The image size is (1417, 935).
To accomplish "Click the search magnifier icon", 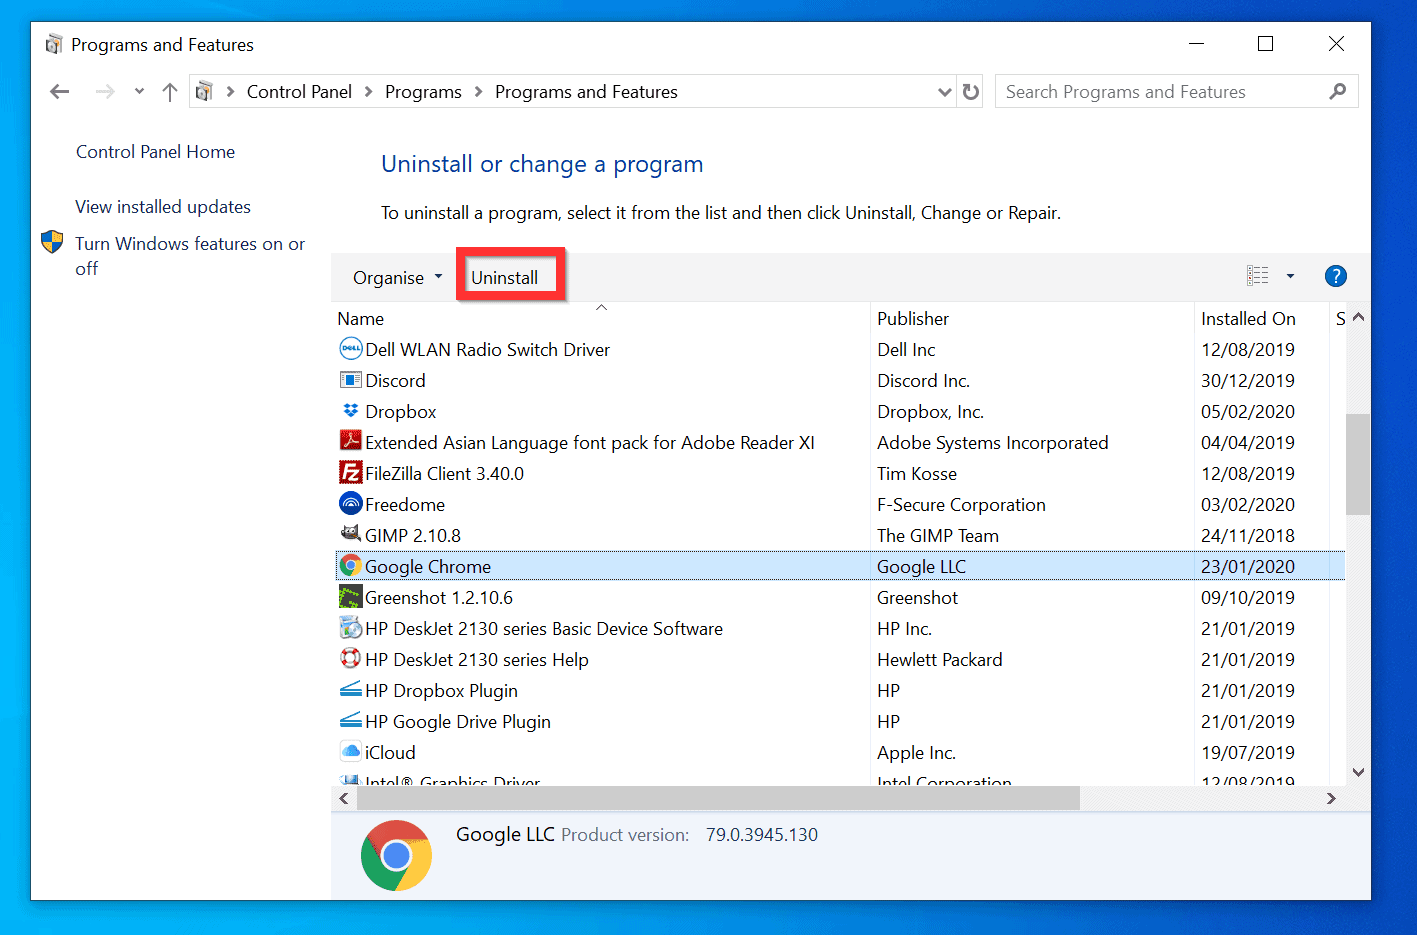I will [x=1338, y=91].
